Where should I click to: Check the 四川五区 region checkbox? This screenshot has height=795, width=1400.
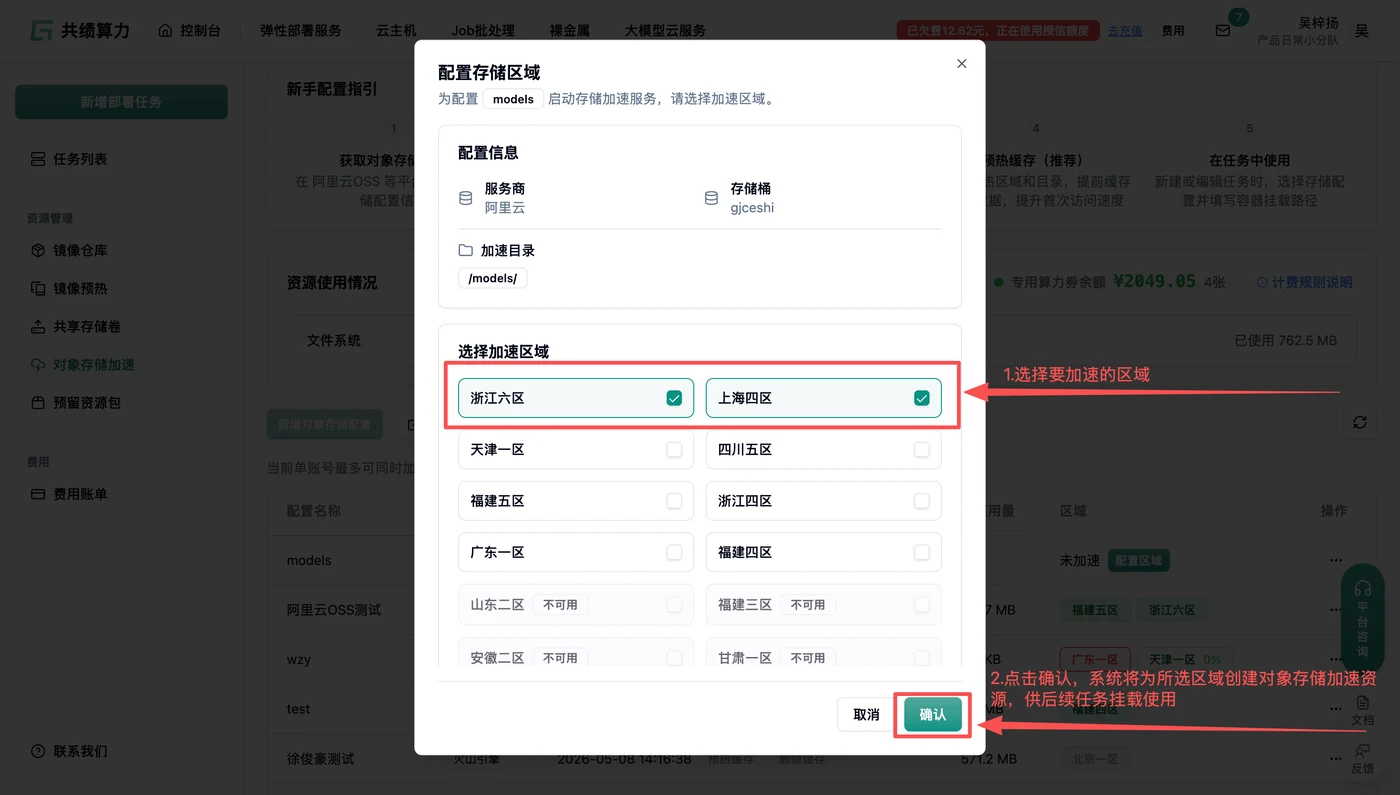(922, 450)
